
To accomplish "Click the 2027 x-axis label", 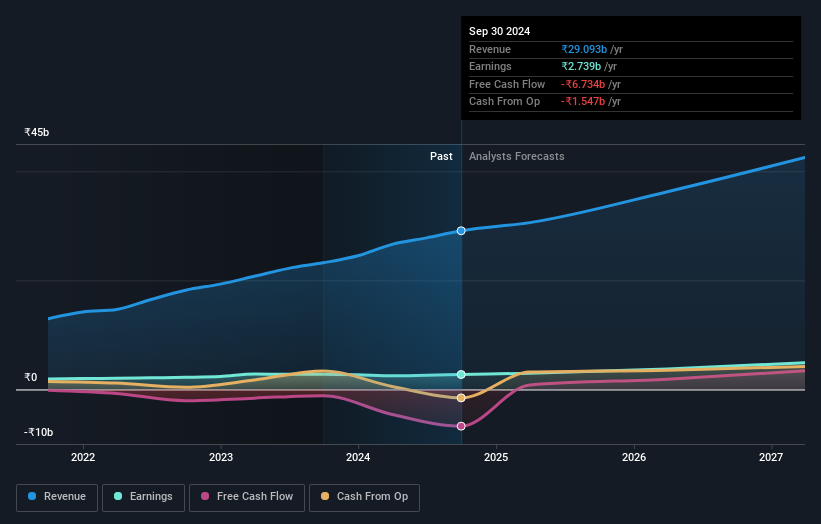I will point(771,458).
